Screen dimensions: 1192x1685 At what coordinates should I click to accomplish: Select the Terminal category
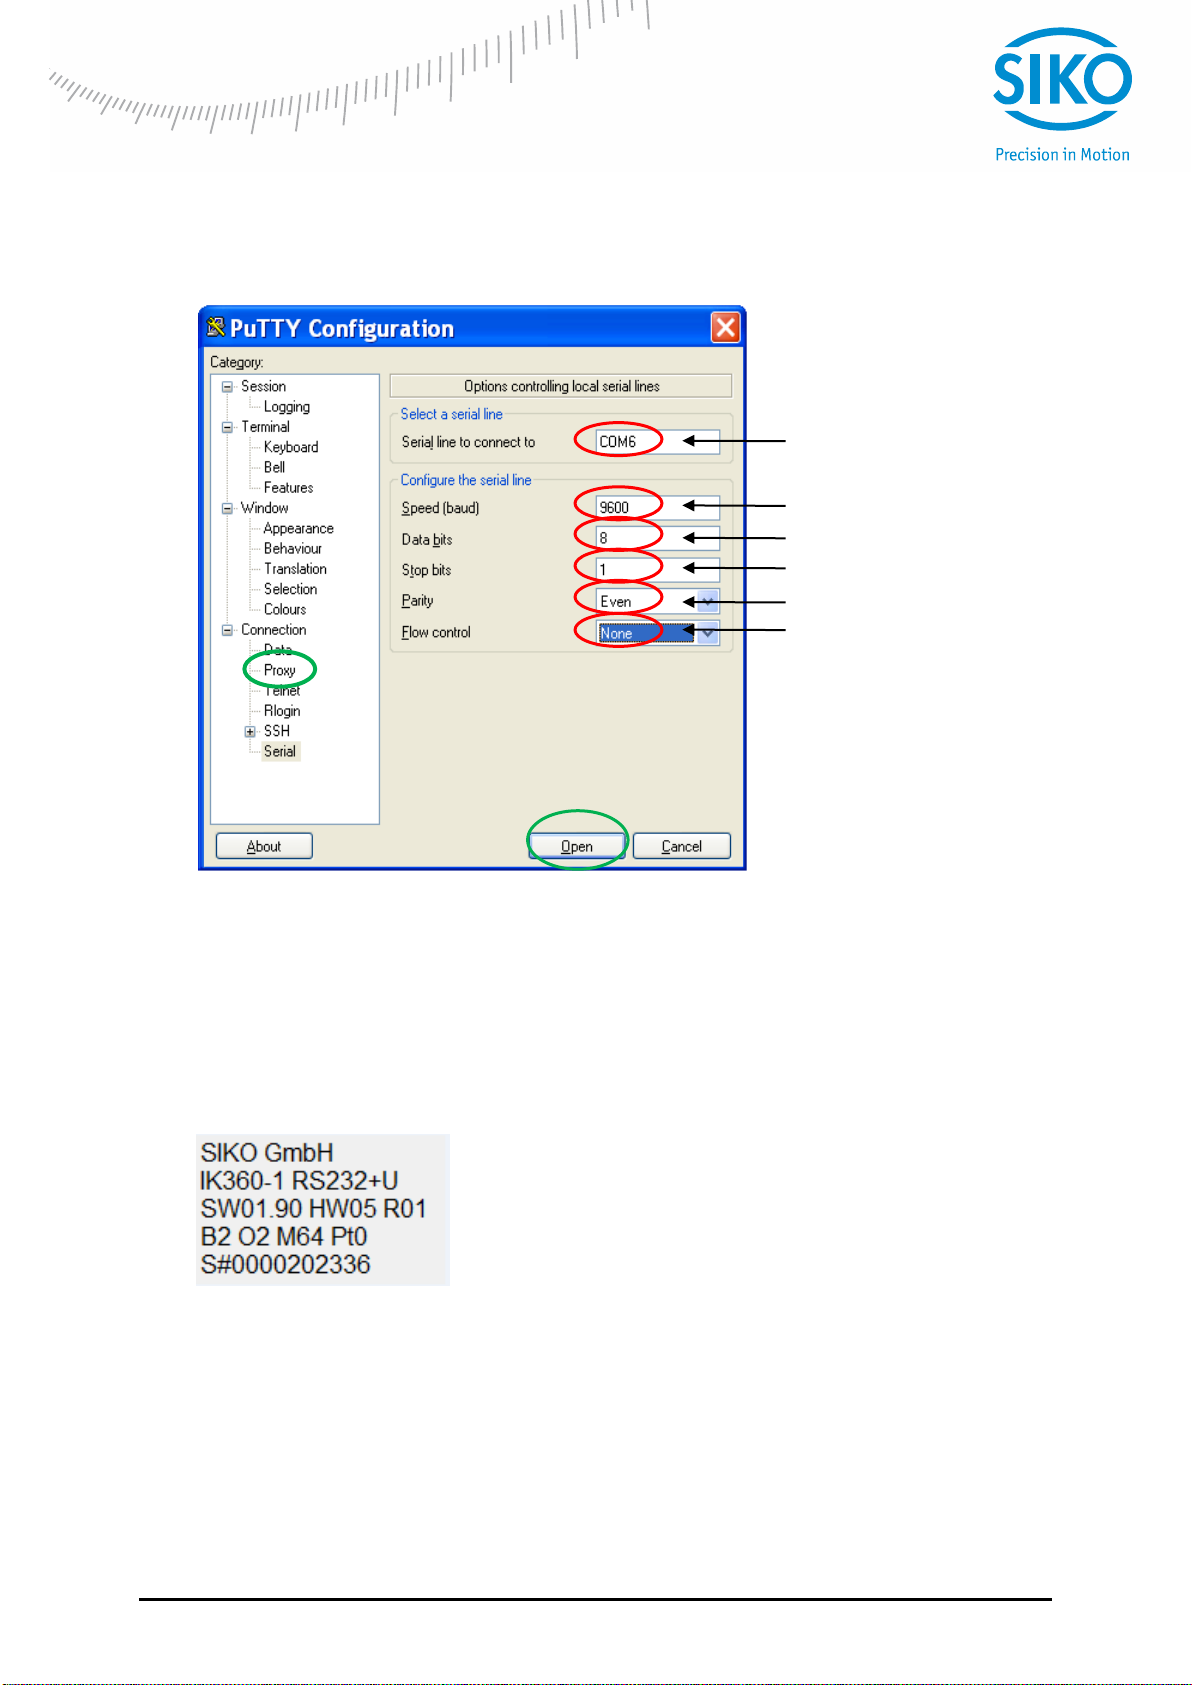tap(265, 427)
